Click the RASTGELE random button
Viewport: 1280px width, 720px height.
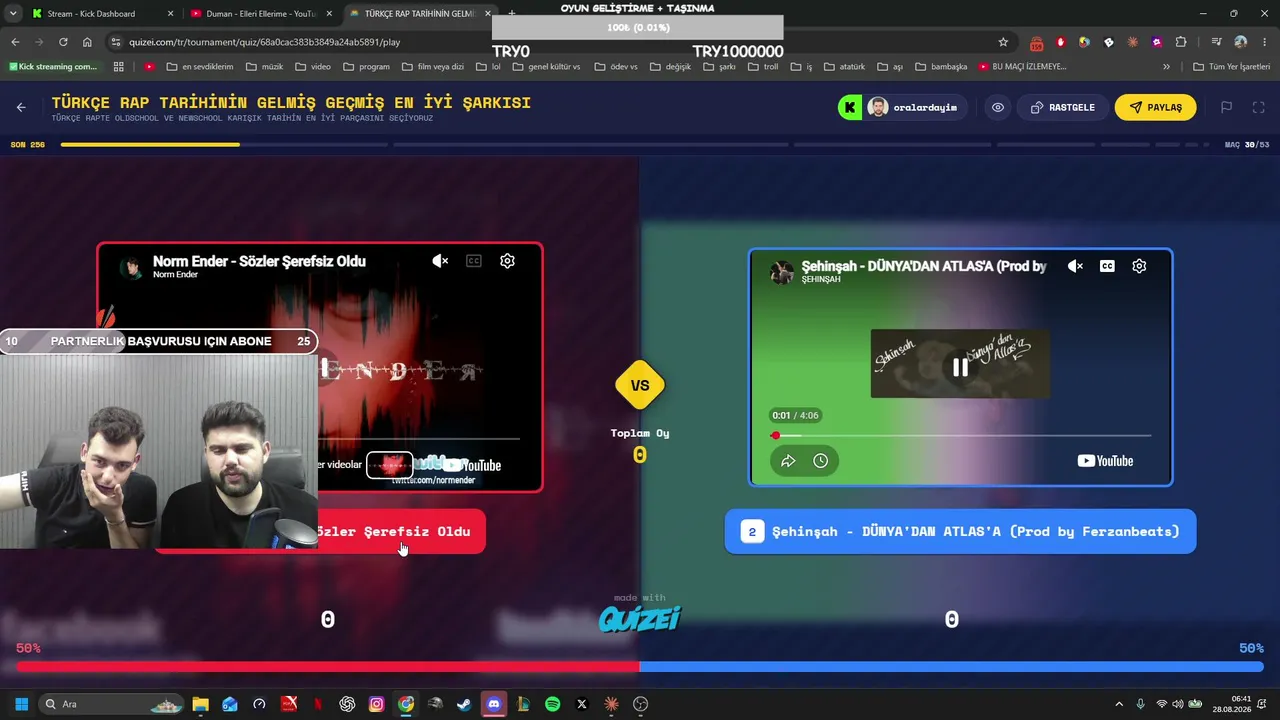pyautogui.click(x=1062, y=107)
